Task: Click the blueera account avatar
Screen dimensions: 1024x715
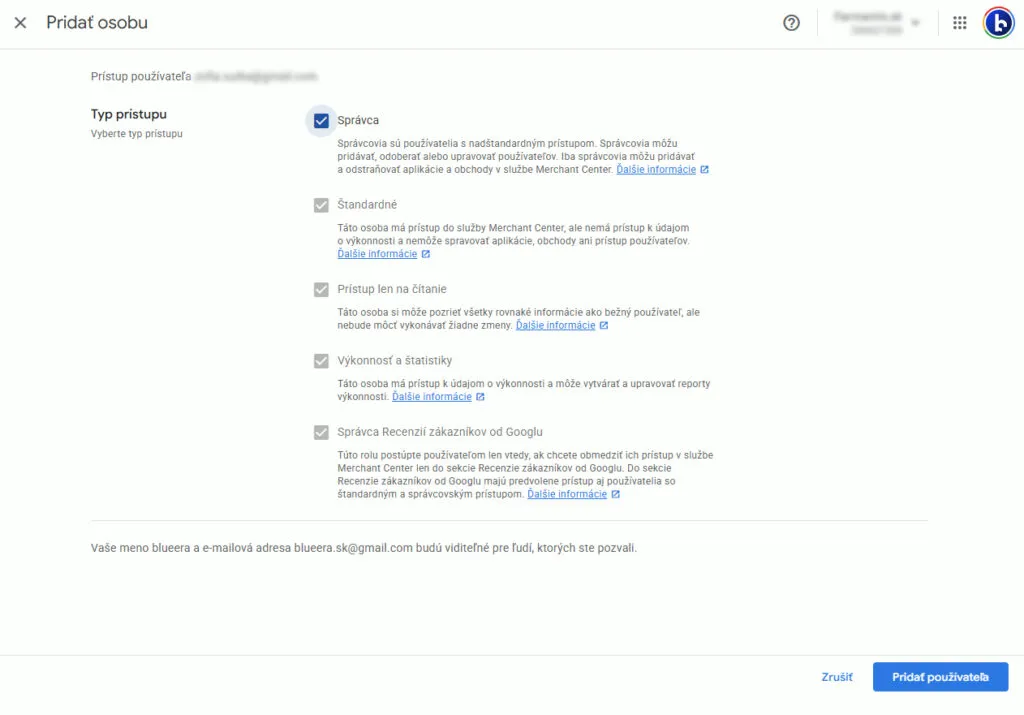Action: 997,23
